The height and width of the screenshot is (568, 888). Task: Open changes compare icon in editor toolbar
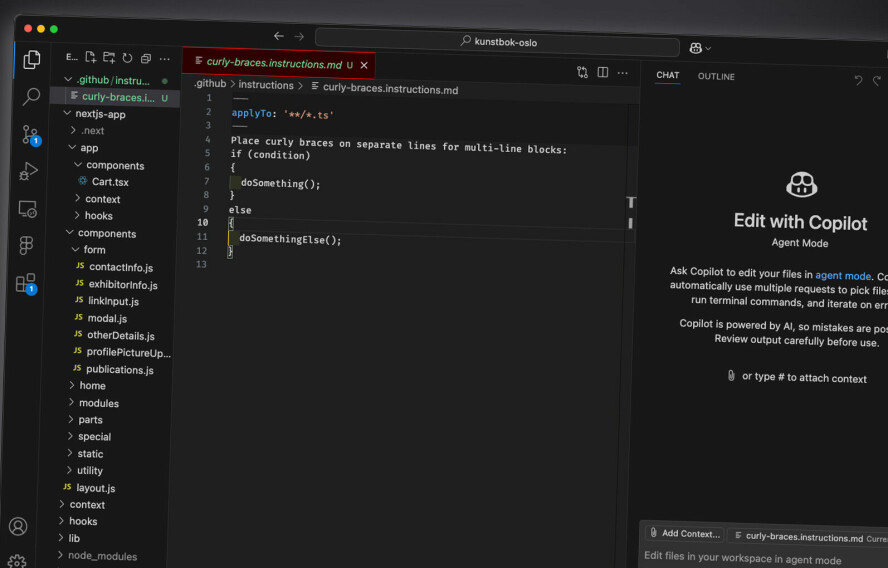click(x=582, y=72)
